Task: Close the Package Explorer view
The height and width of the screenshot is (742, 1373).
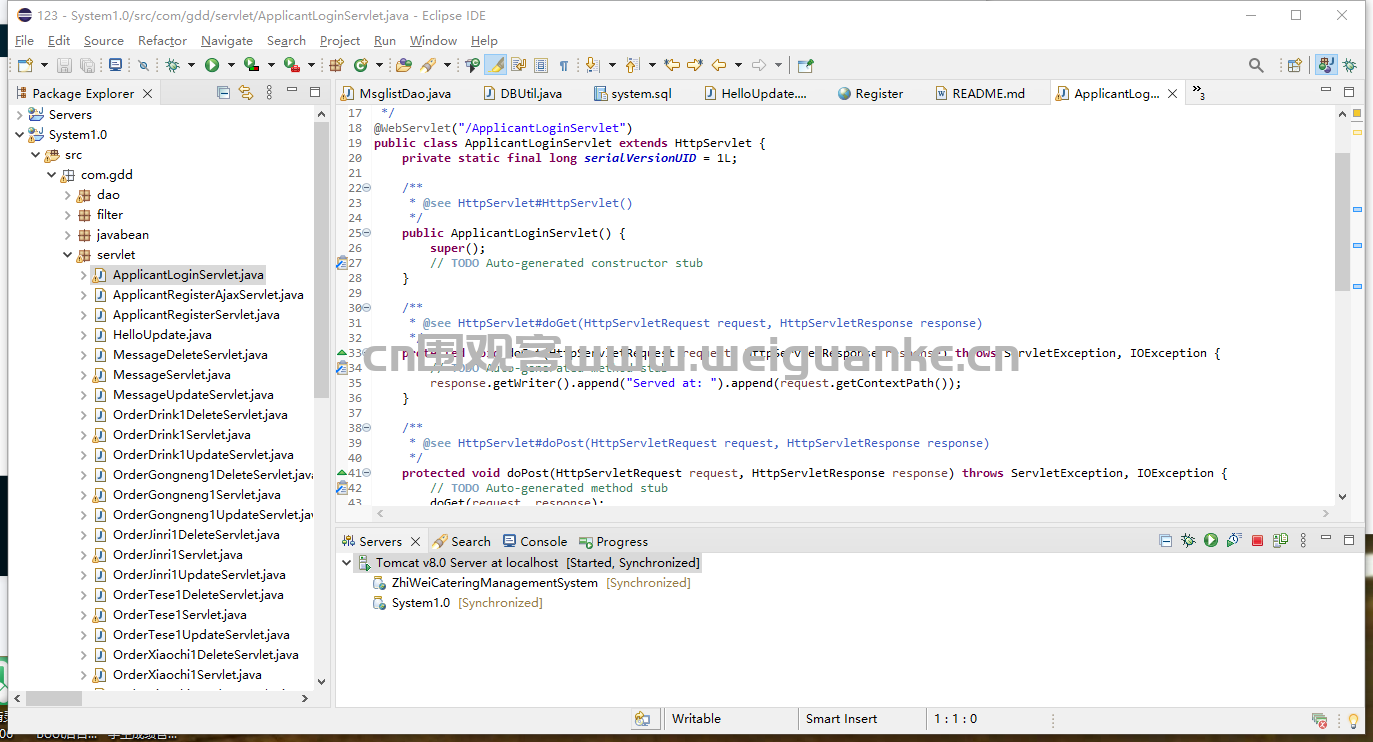Action: 147,93
